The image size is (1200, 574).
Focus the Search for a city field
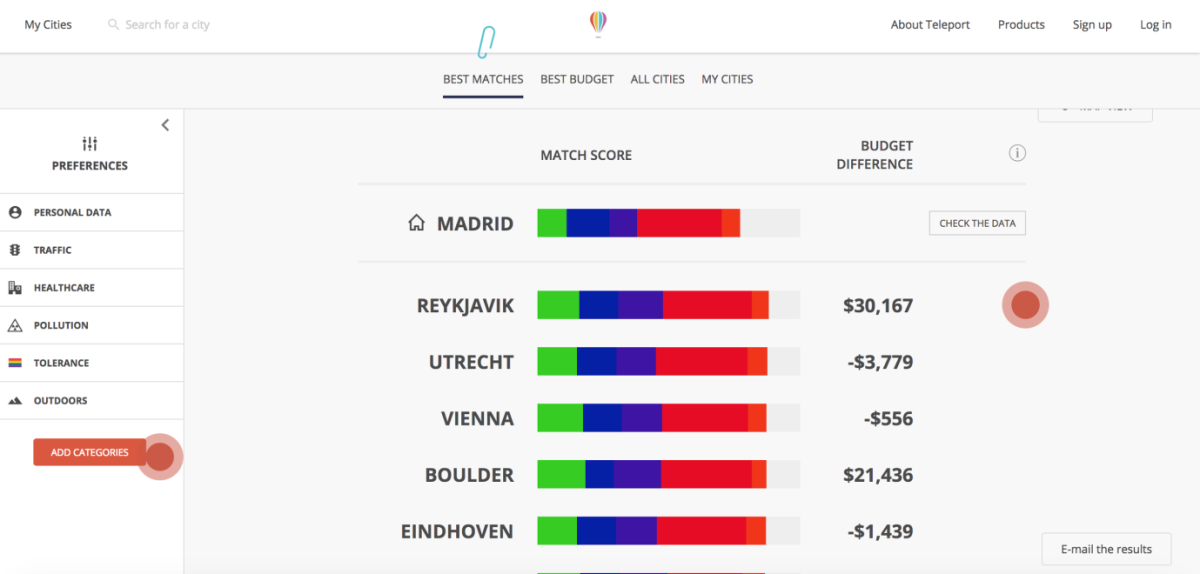tap(168, 25)
